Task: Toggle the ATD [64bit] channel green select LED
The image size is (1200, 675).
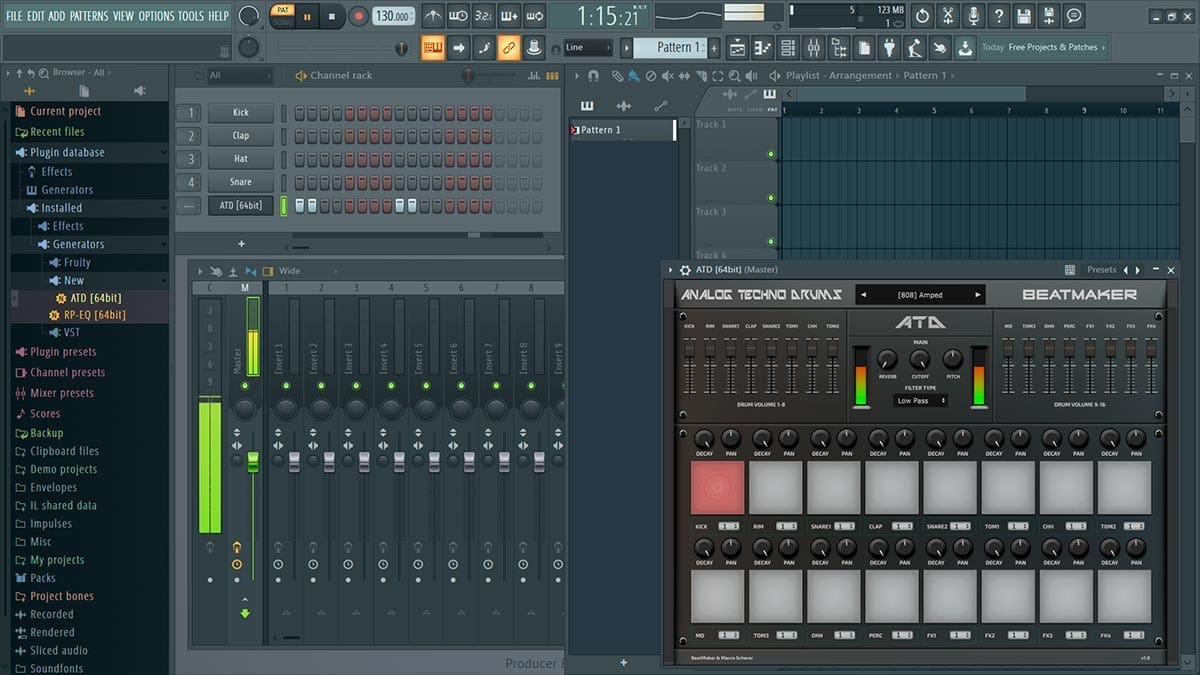Action: pos(283,205)
